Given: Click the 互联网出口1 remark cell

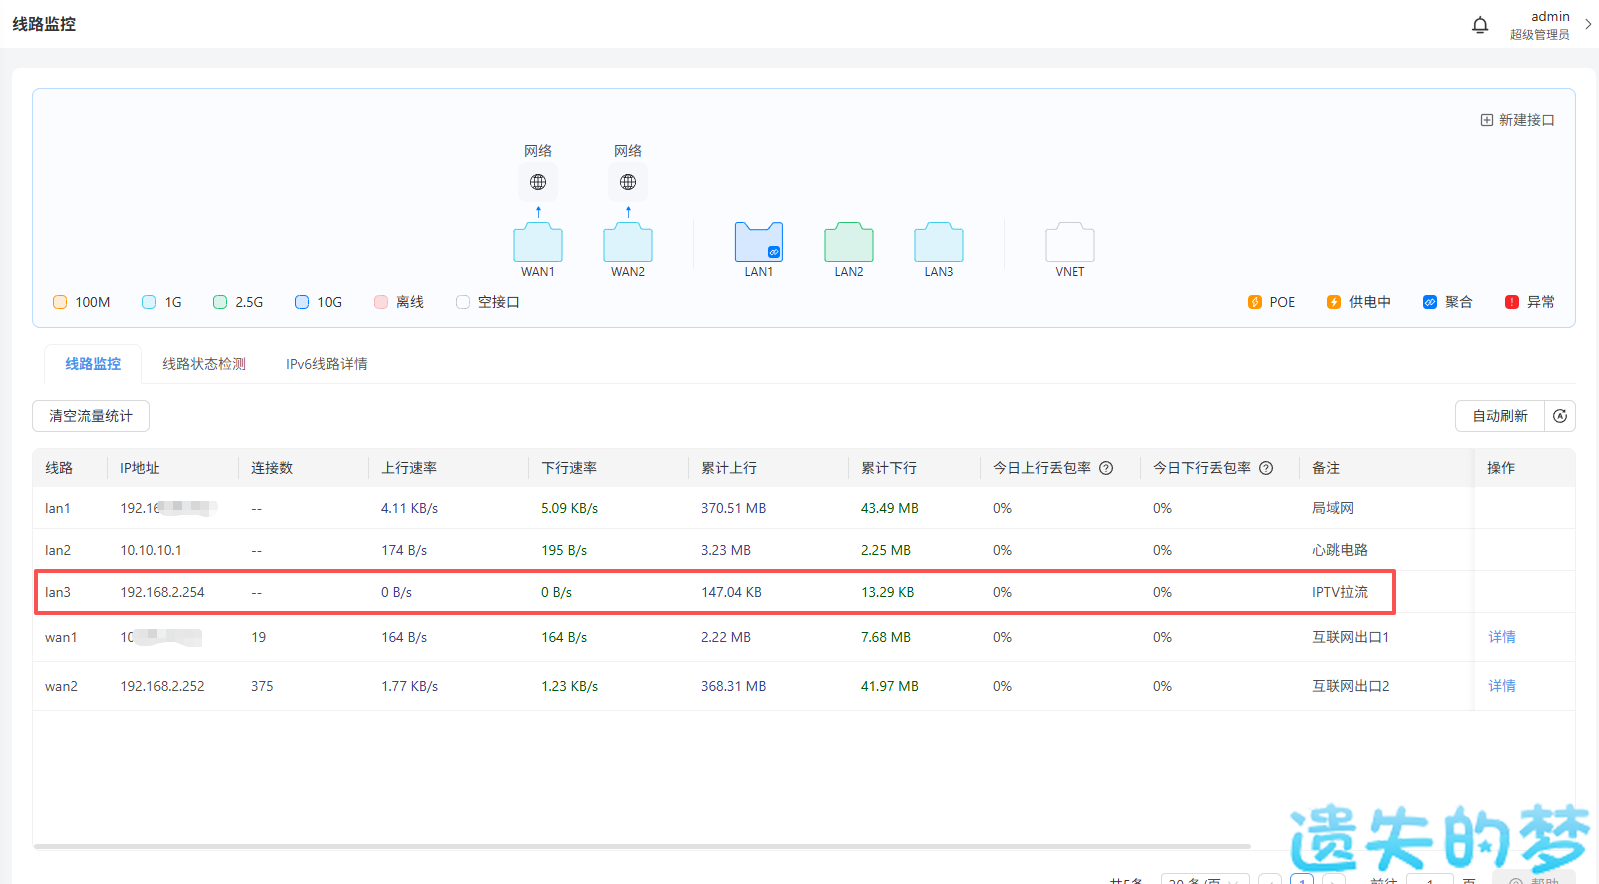Looking at the screenshot, I should [x=1350, y=637].
